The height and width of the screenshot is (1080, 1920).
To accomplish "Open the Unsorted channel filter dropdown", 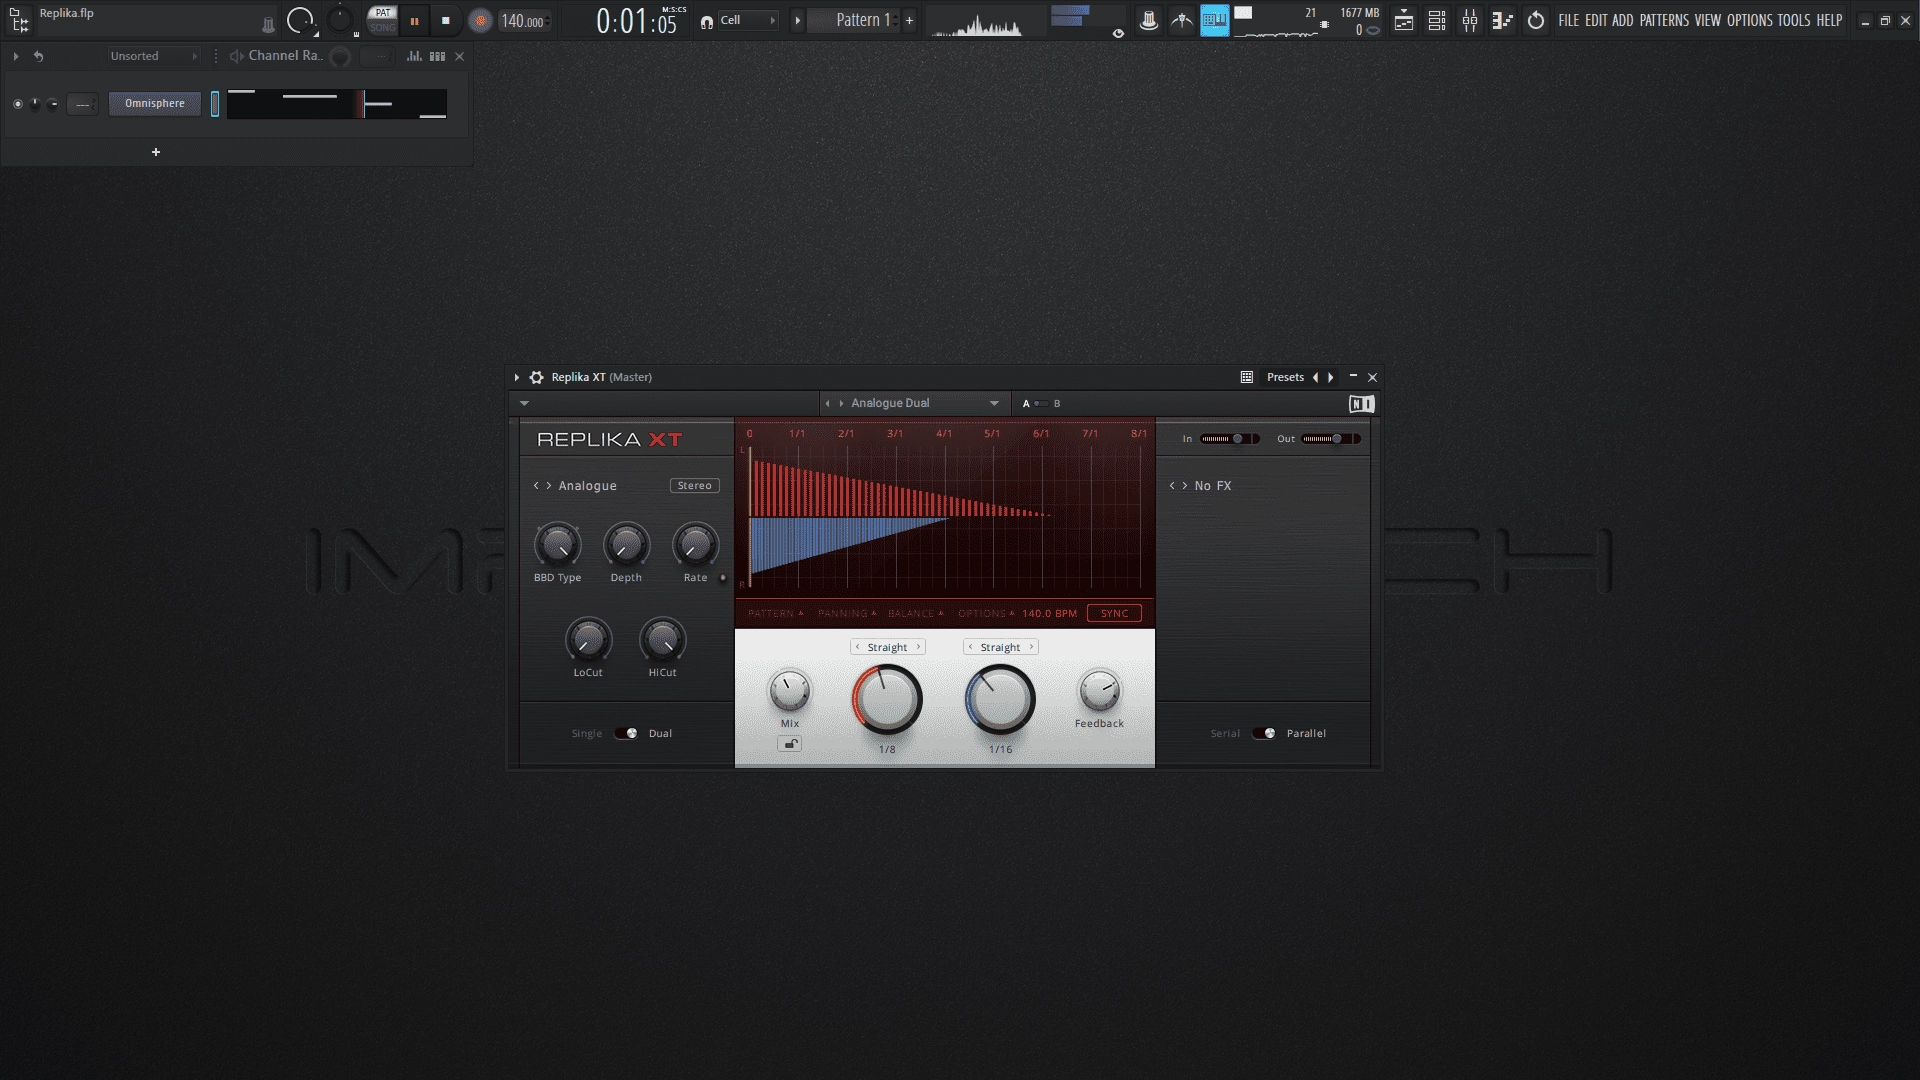I will pyautogui.click(x=154, y=56).
